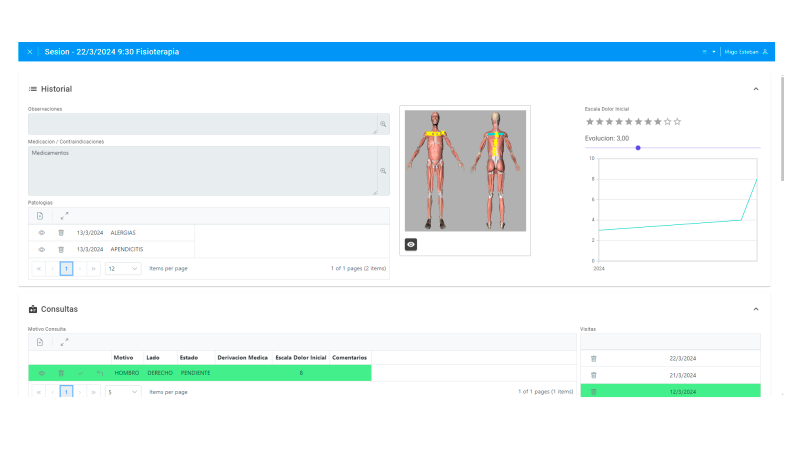The image size is (800, 449).
Task: Add a new record in Patologias toolbar
Action: pyautogui.click(x=40, y=215)
